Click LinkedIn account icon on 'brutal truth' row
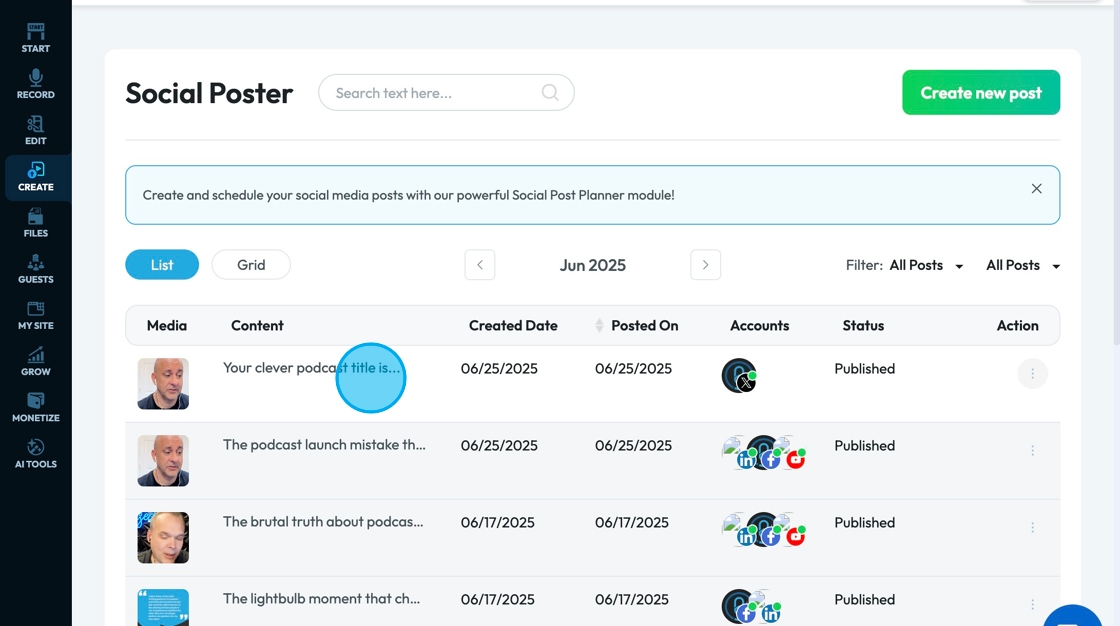The height and width of the screenshot is (626, 1120). (x=746, y=537)
